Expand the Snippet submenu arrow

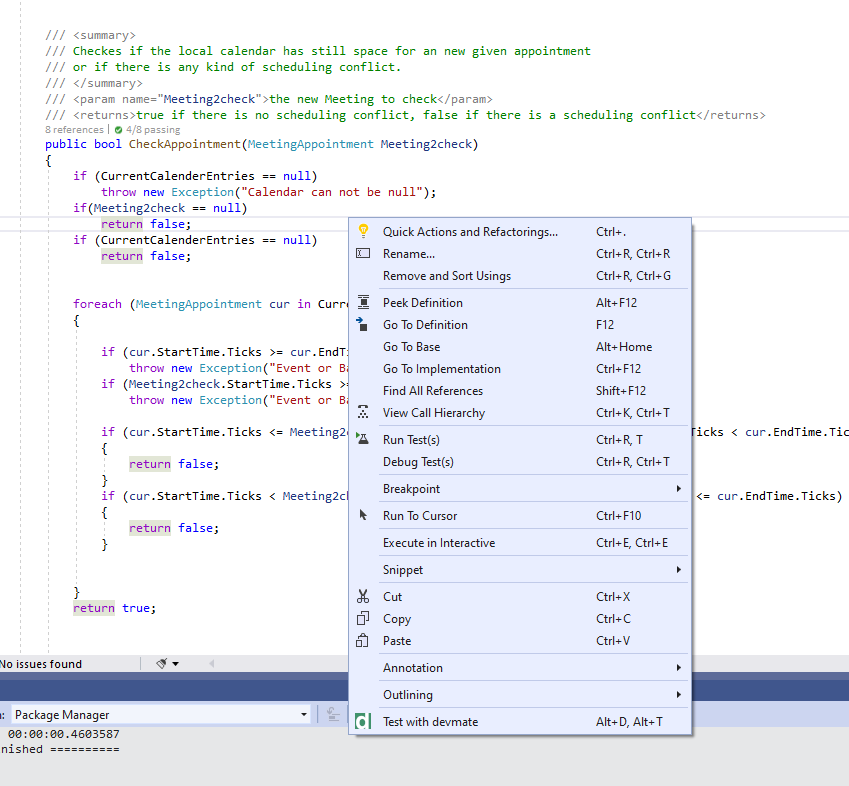678,569
